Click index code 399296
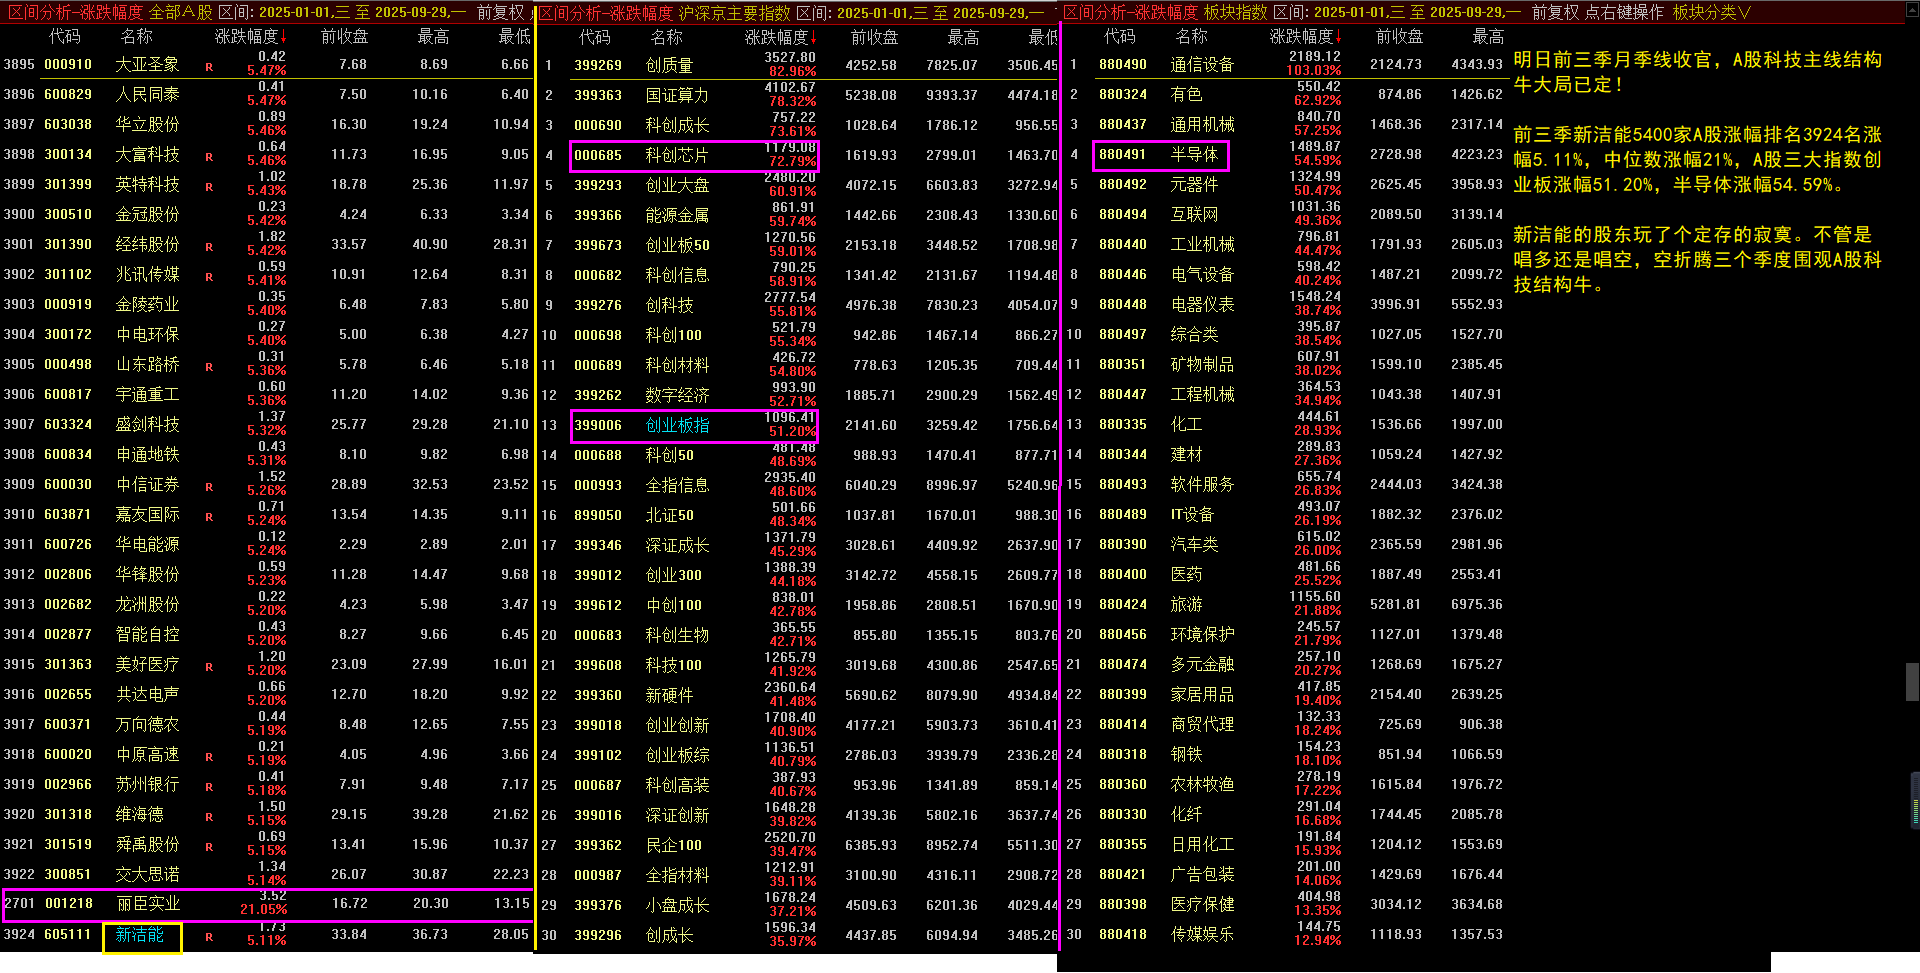 click(598, 935)
